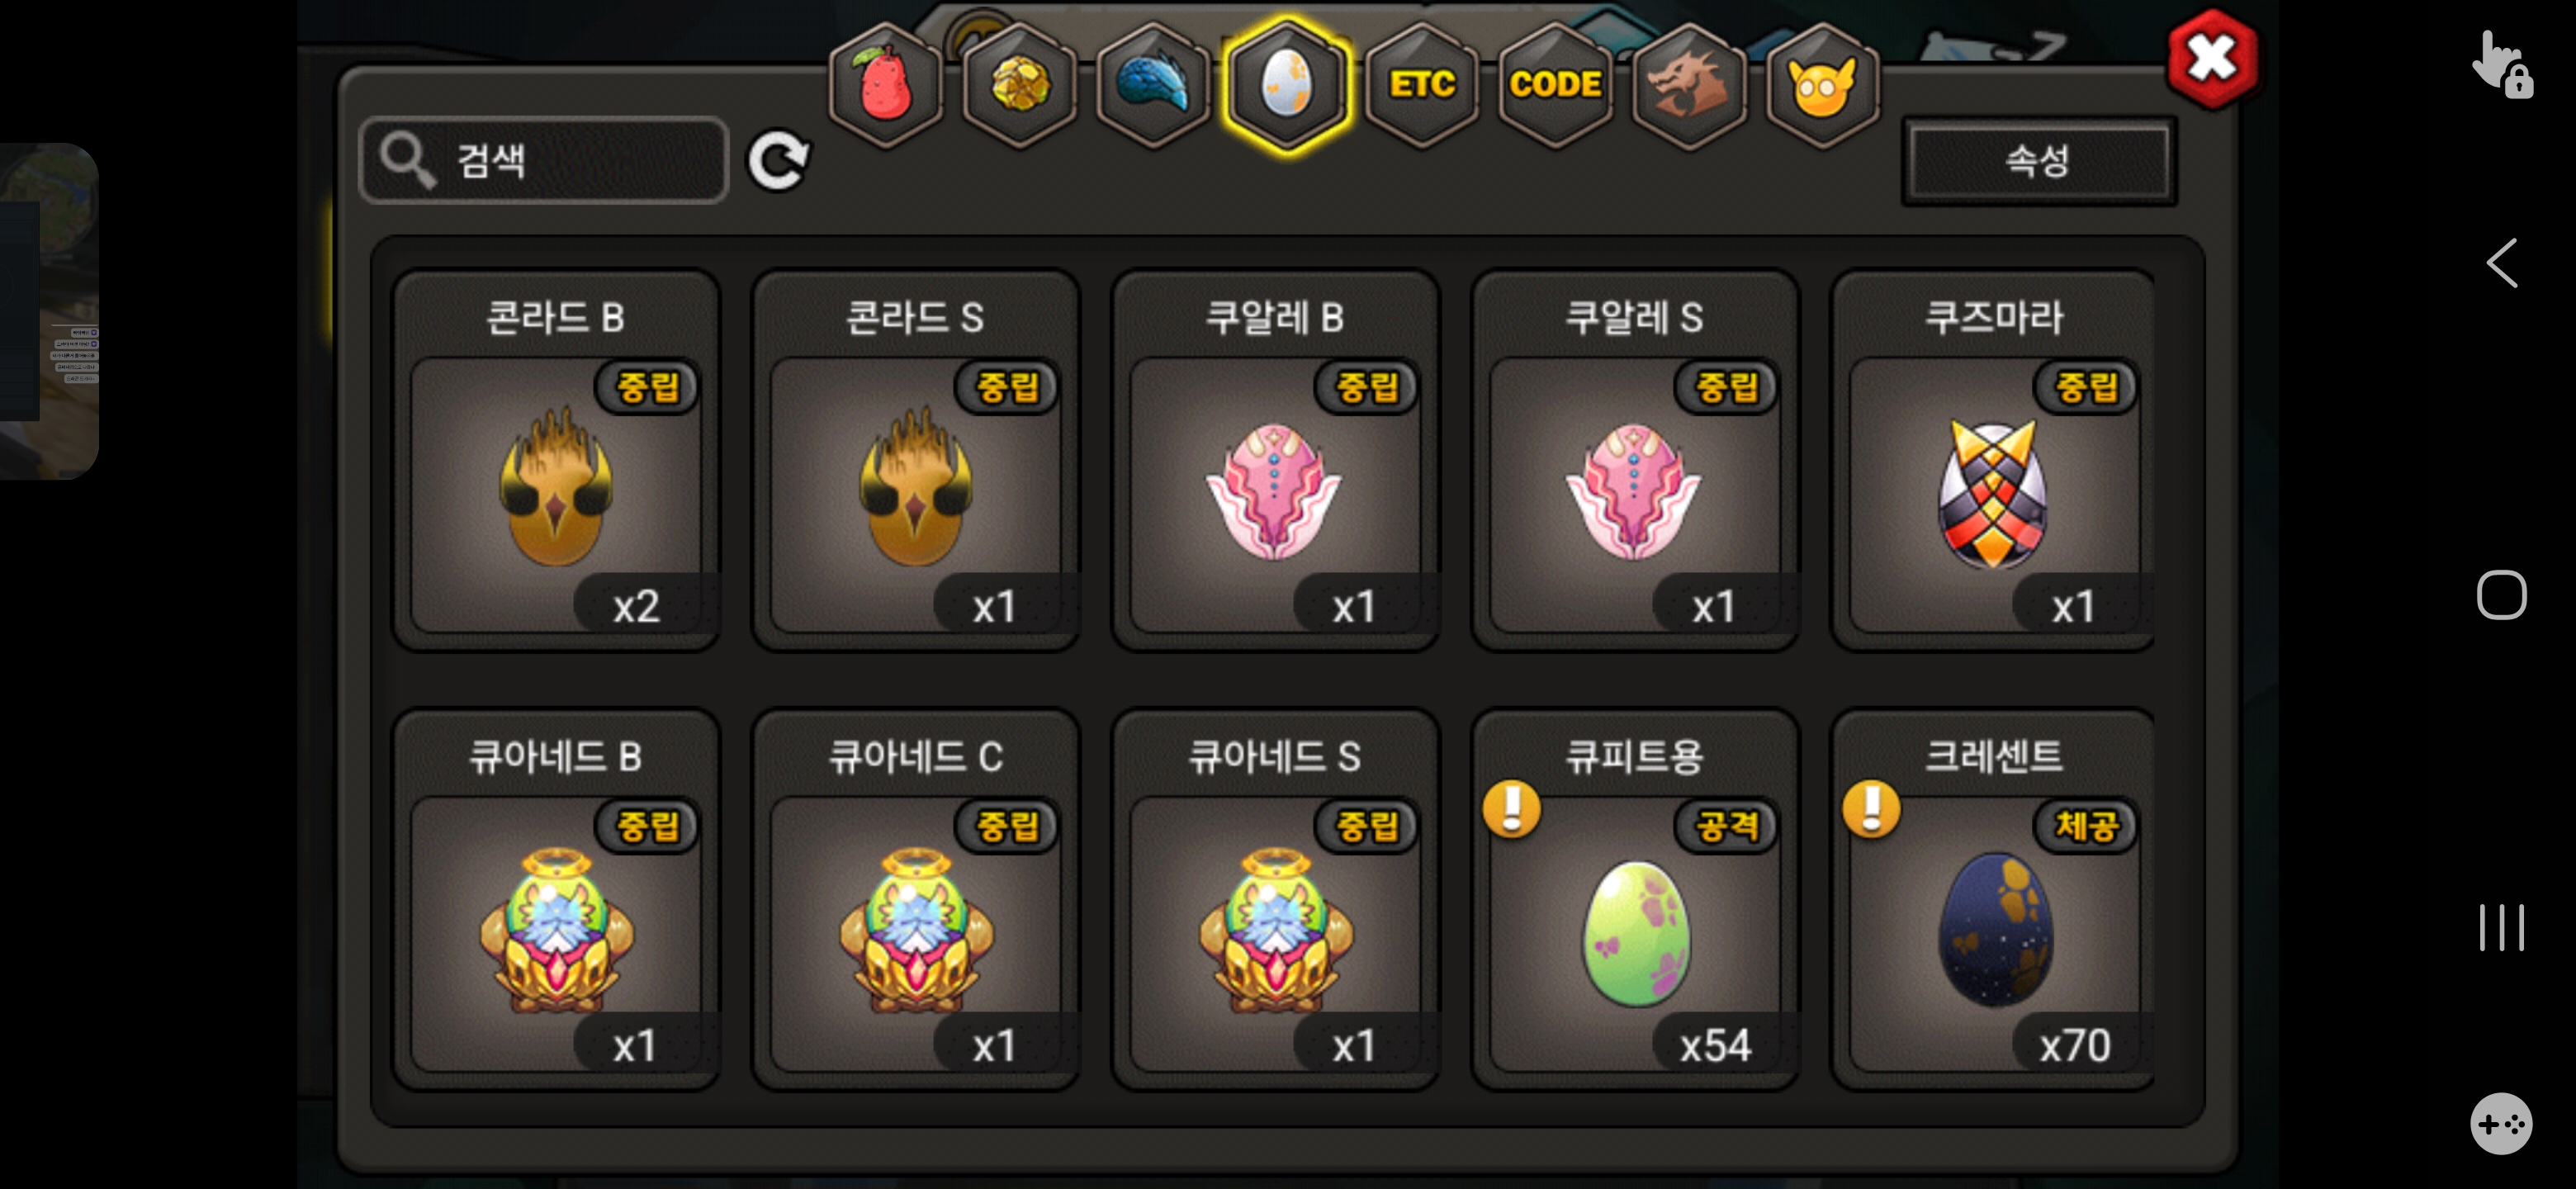Image resolution: width=2576 pixels, height=1189 pixels.
Task: Click the refresh arrow next to search
Action: pos(778,160)
